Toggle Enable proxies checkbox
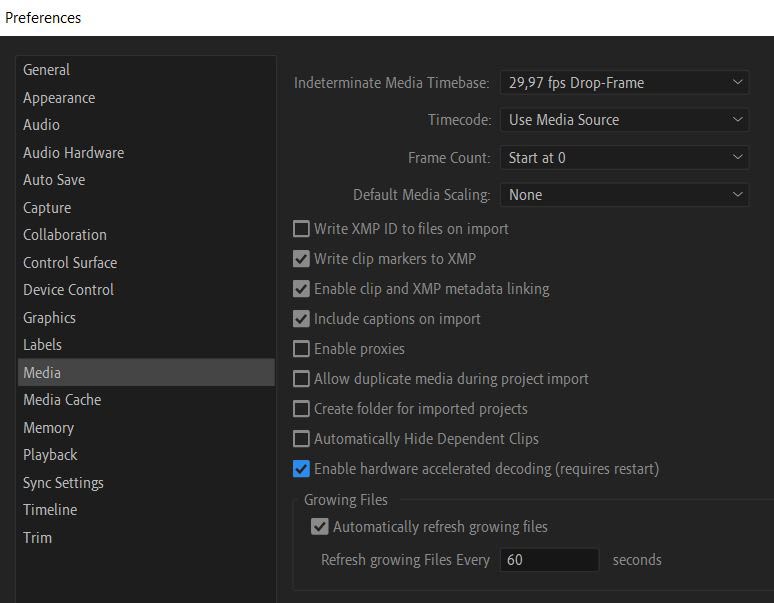774x603 pixels. [301, 349]
